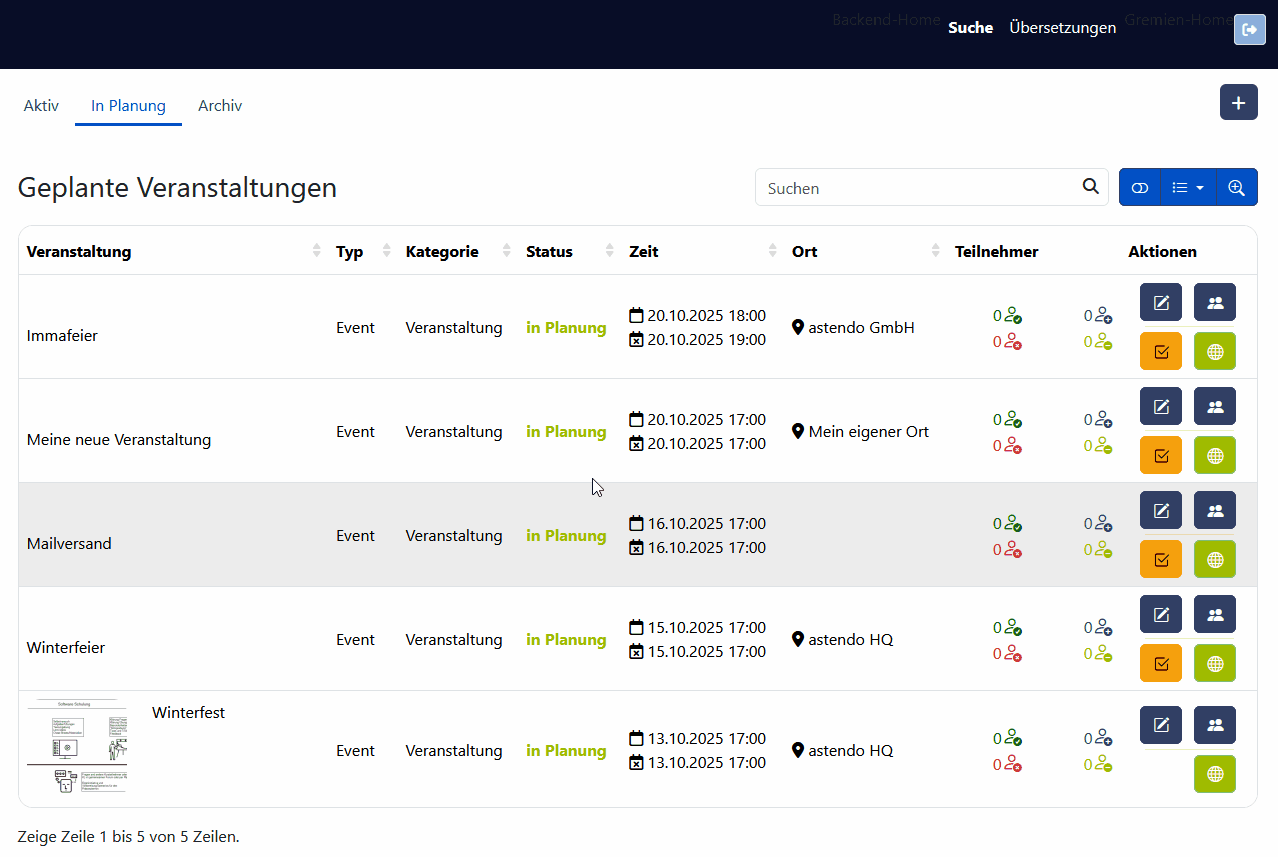Sort table by Status column

pyautogui.click(x=610, y=252)
